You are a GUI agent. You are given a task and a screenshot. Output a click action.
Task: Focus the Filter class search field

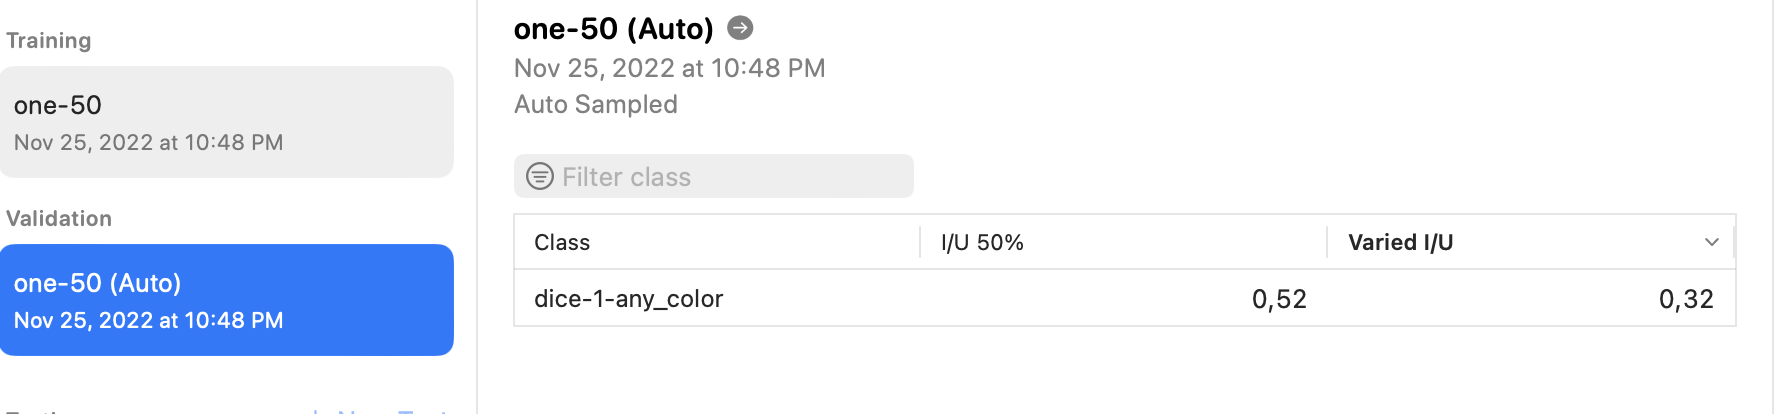pyautogui.click(x=714, y=176)
